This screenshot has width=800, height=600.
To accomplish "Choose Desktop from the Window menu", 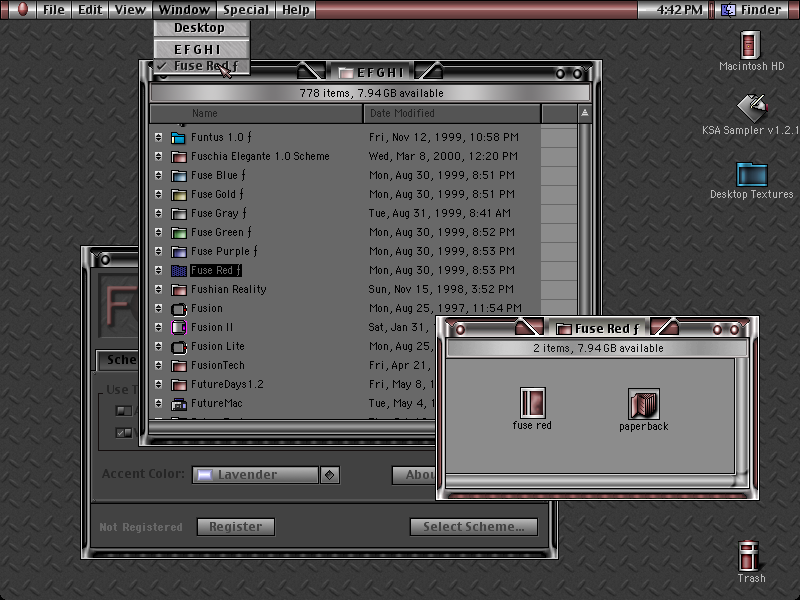I will pyautogui.click(x=202, y=28).
